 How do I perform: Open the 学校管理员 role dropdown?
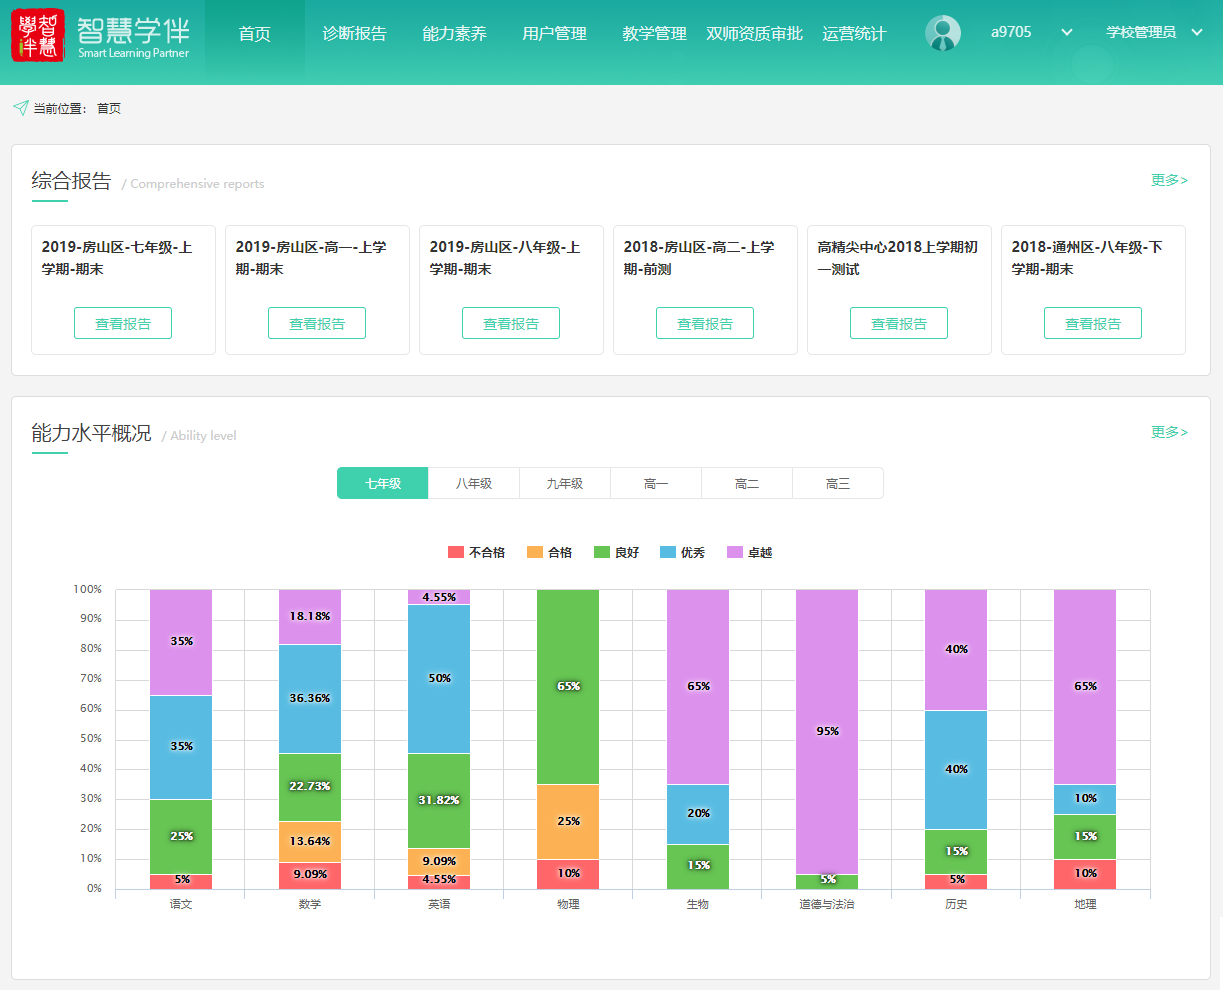coord(1196,33)
